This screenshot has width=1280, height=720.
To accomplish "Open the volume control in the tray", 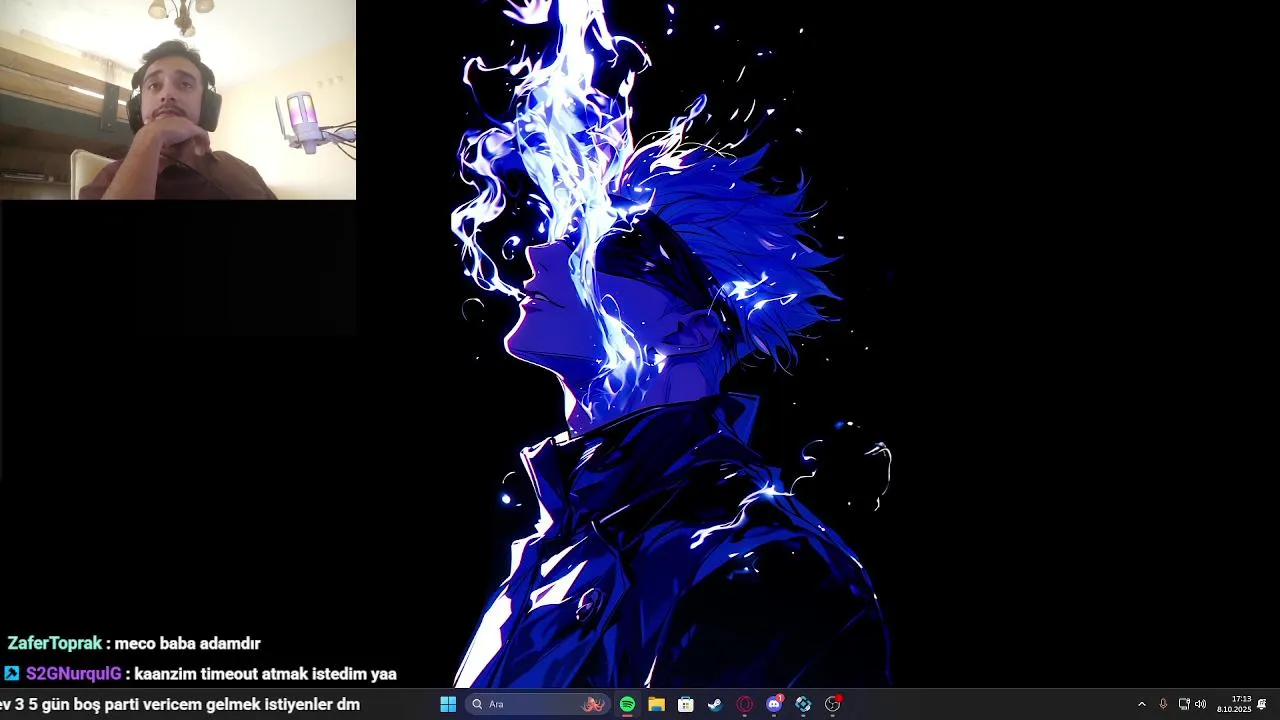I will tap(1200, 704).
